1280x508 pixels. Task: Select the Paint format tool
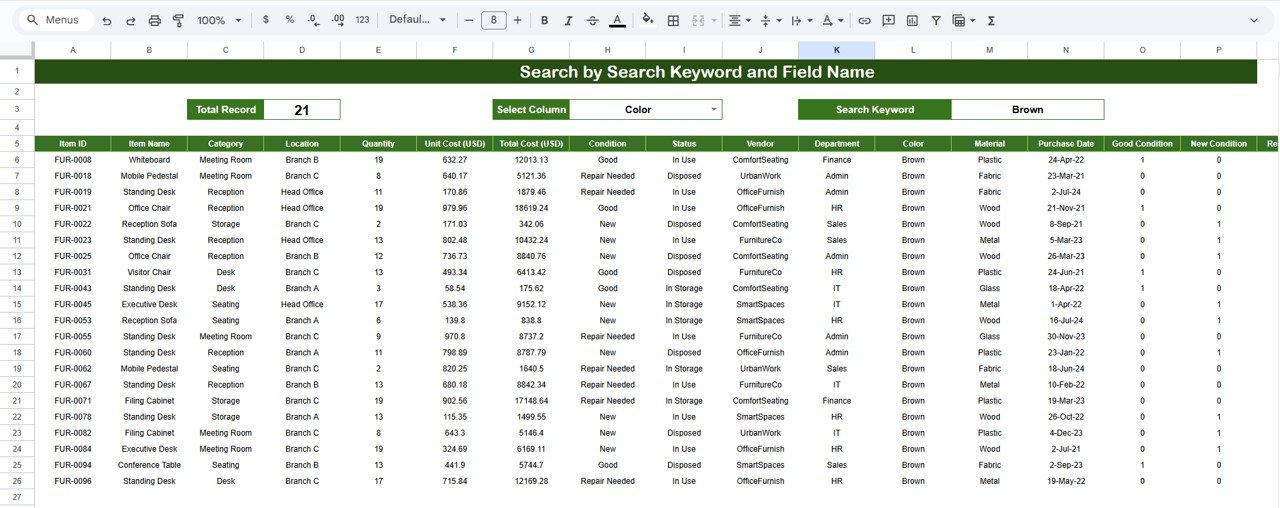(x=178, y=20)
